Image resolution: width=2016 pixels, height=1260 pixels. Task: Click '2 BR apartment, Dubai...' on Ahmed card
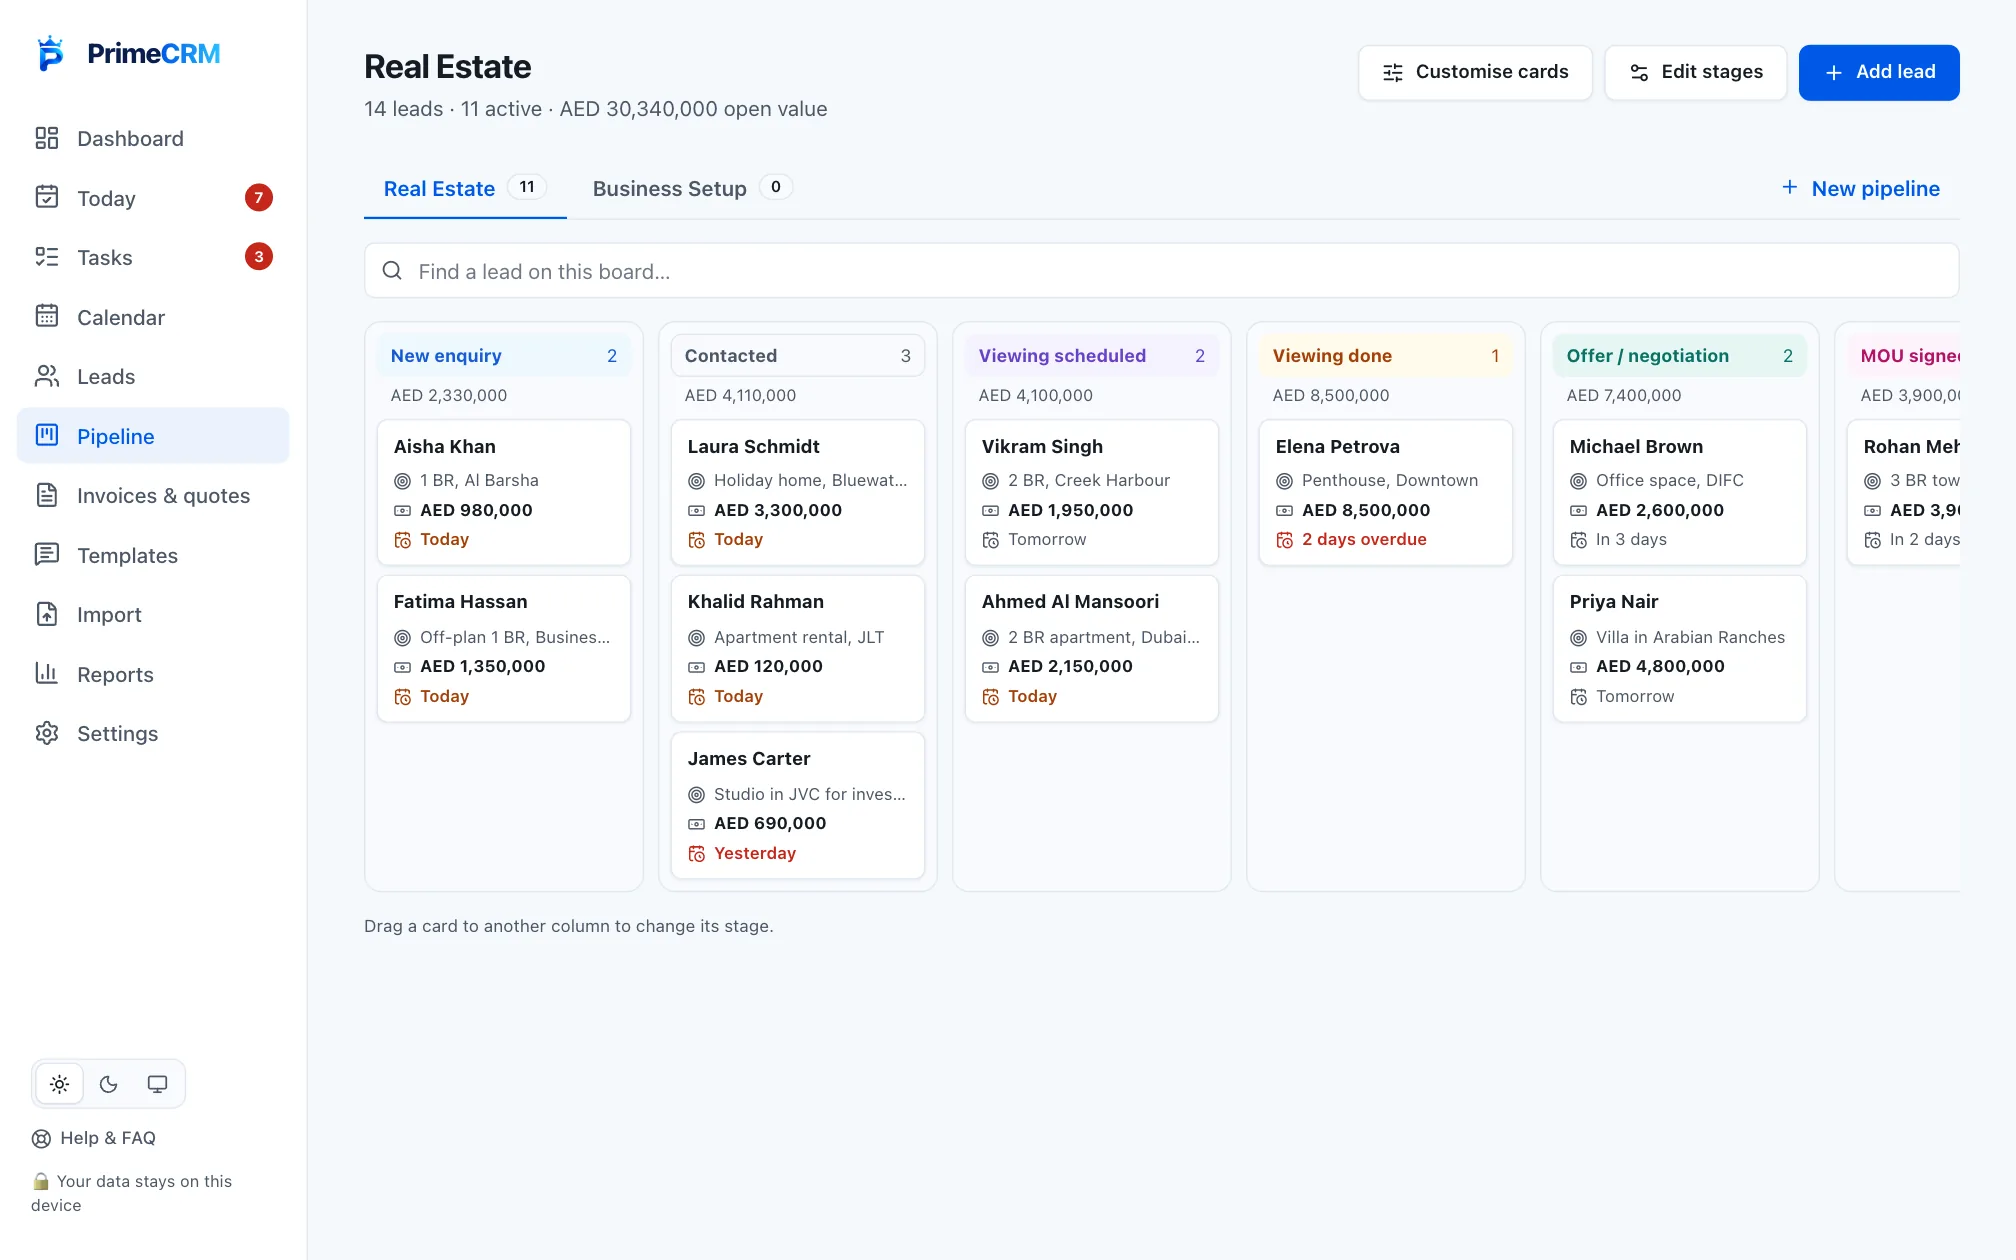pos(1104,638)
